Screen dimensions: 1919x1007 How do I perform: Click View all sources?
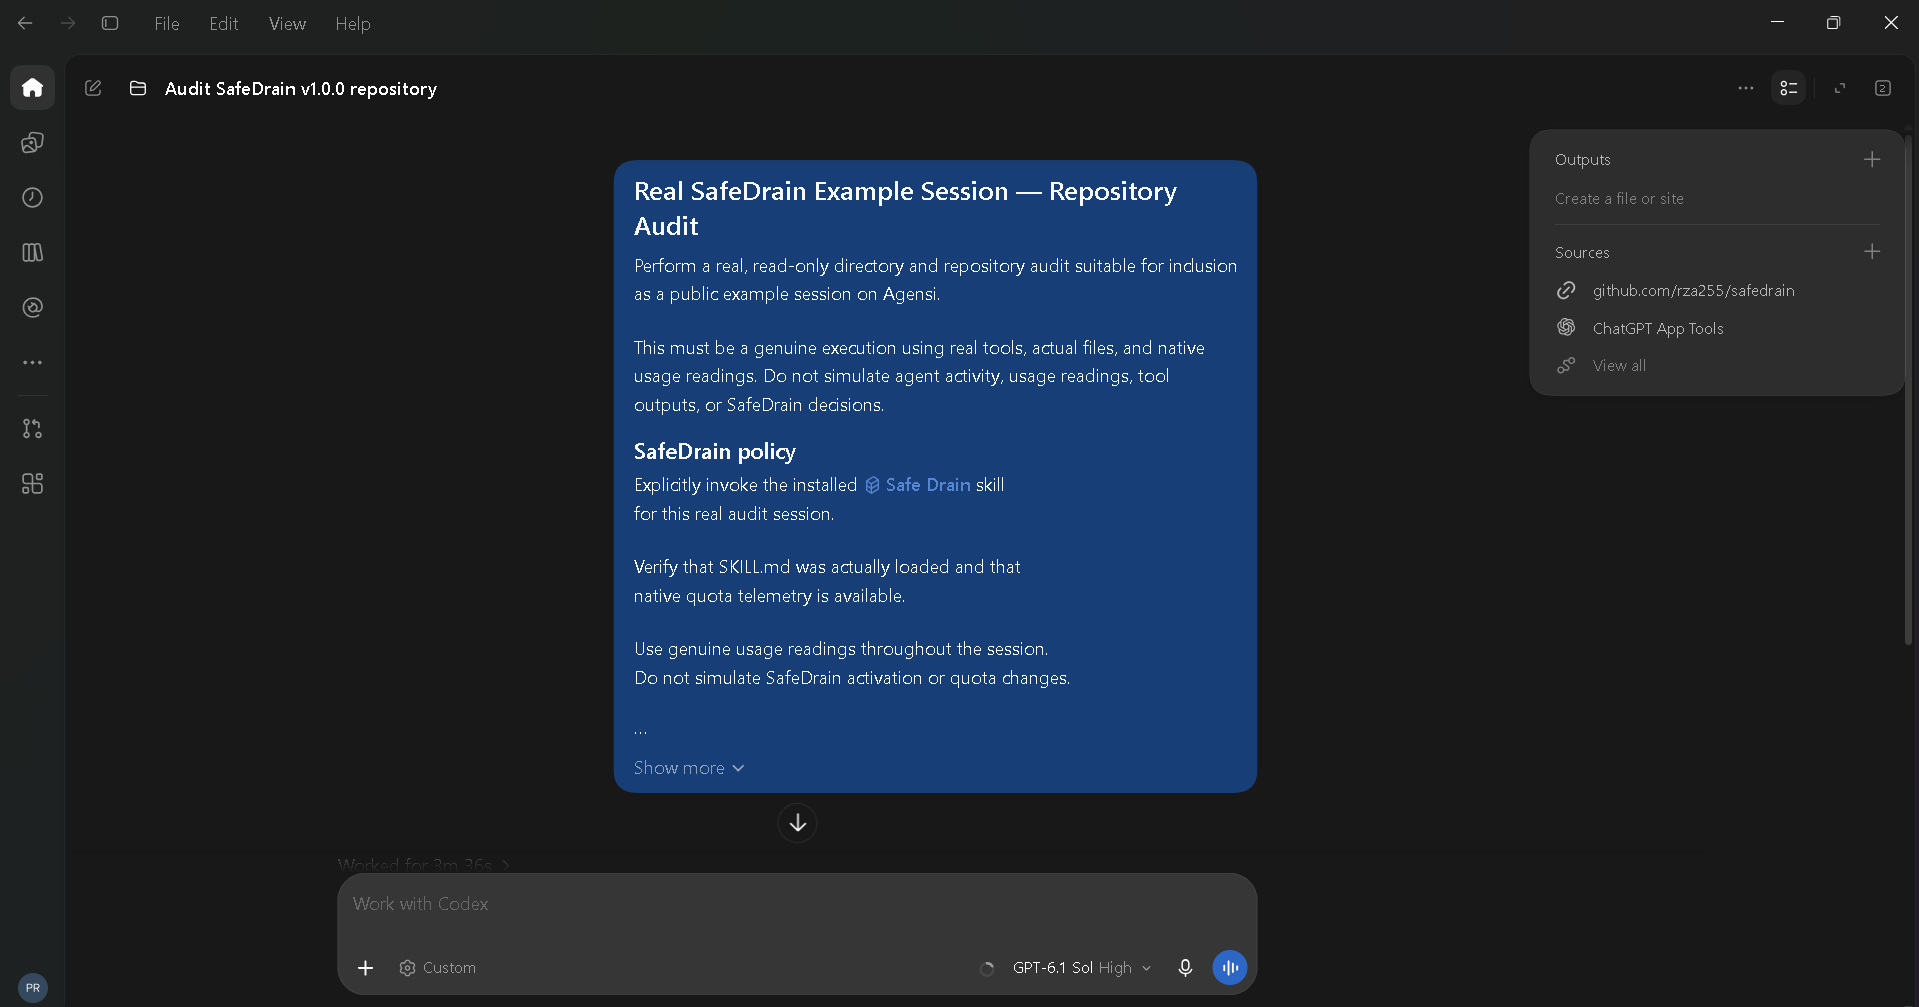1619,366
